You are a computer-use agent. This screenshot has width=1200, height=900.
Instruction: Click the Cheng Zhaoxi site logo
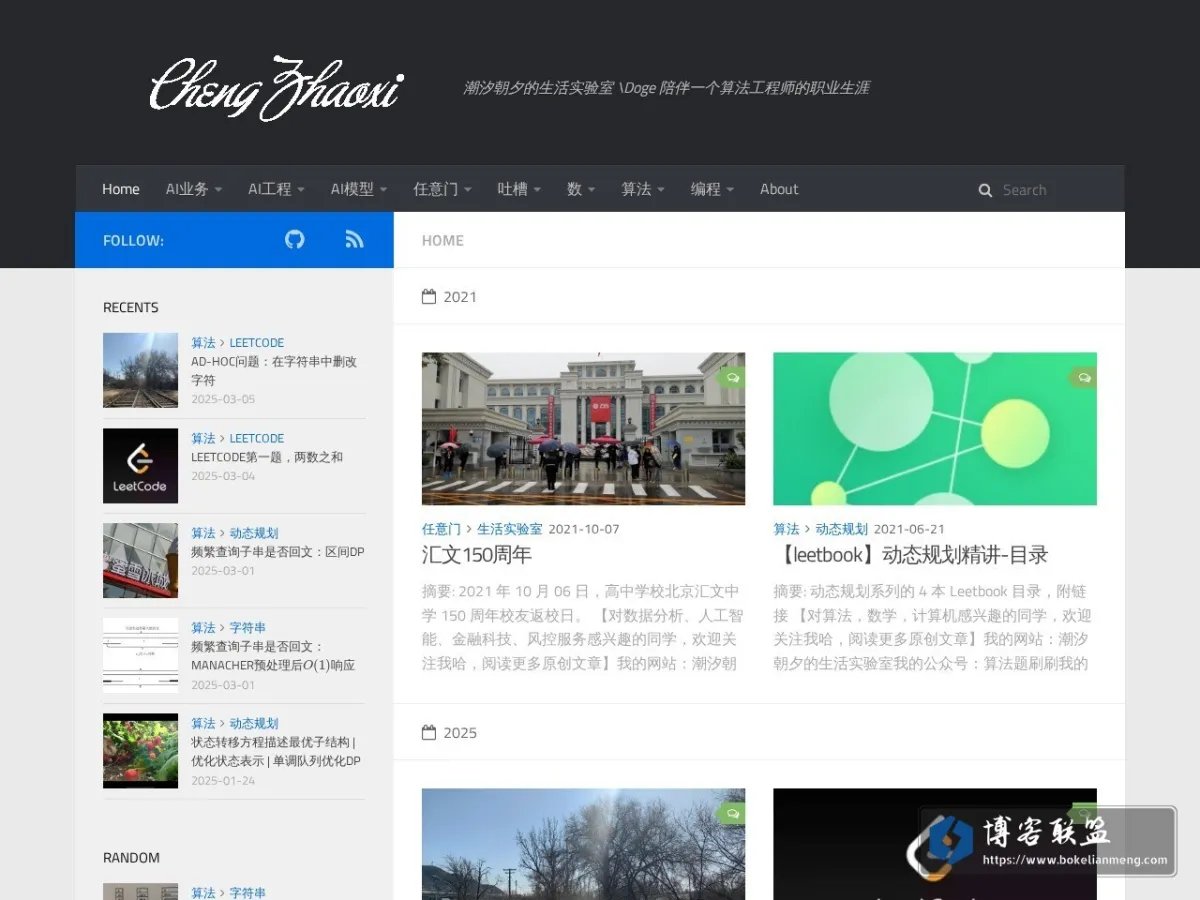coord(276,88)
